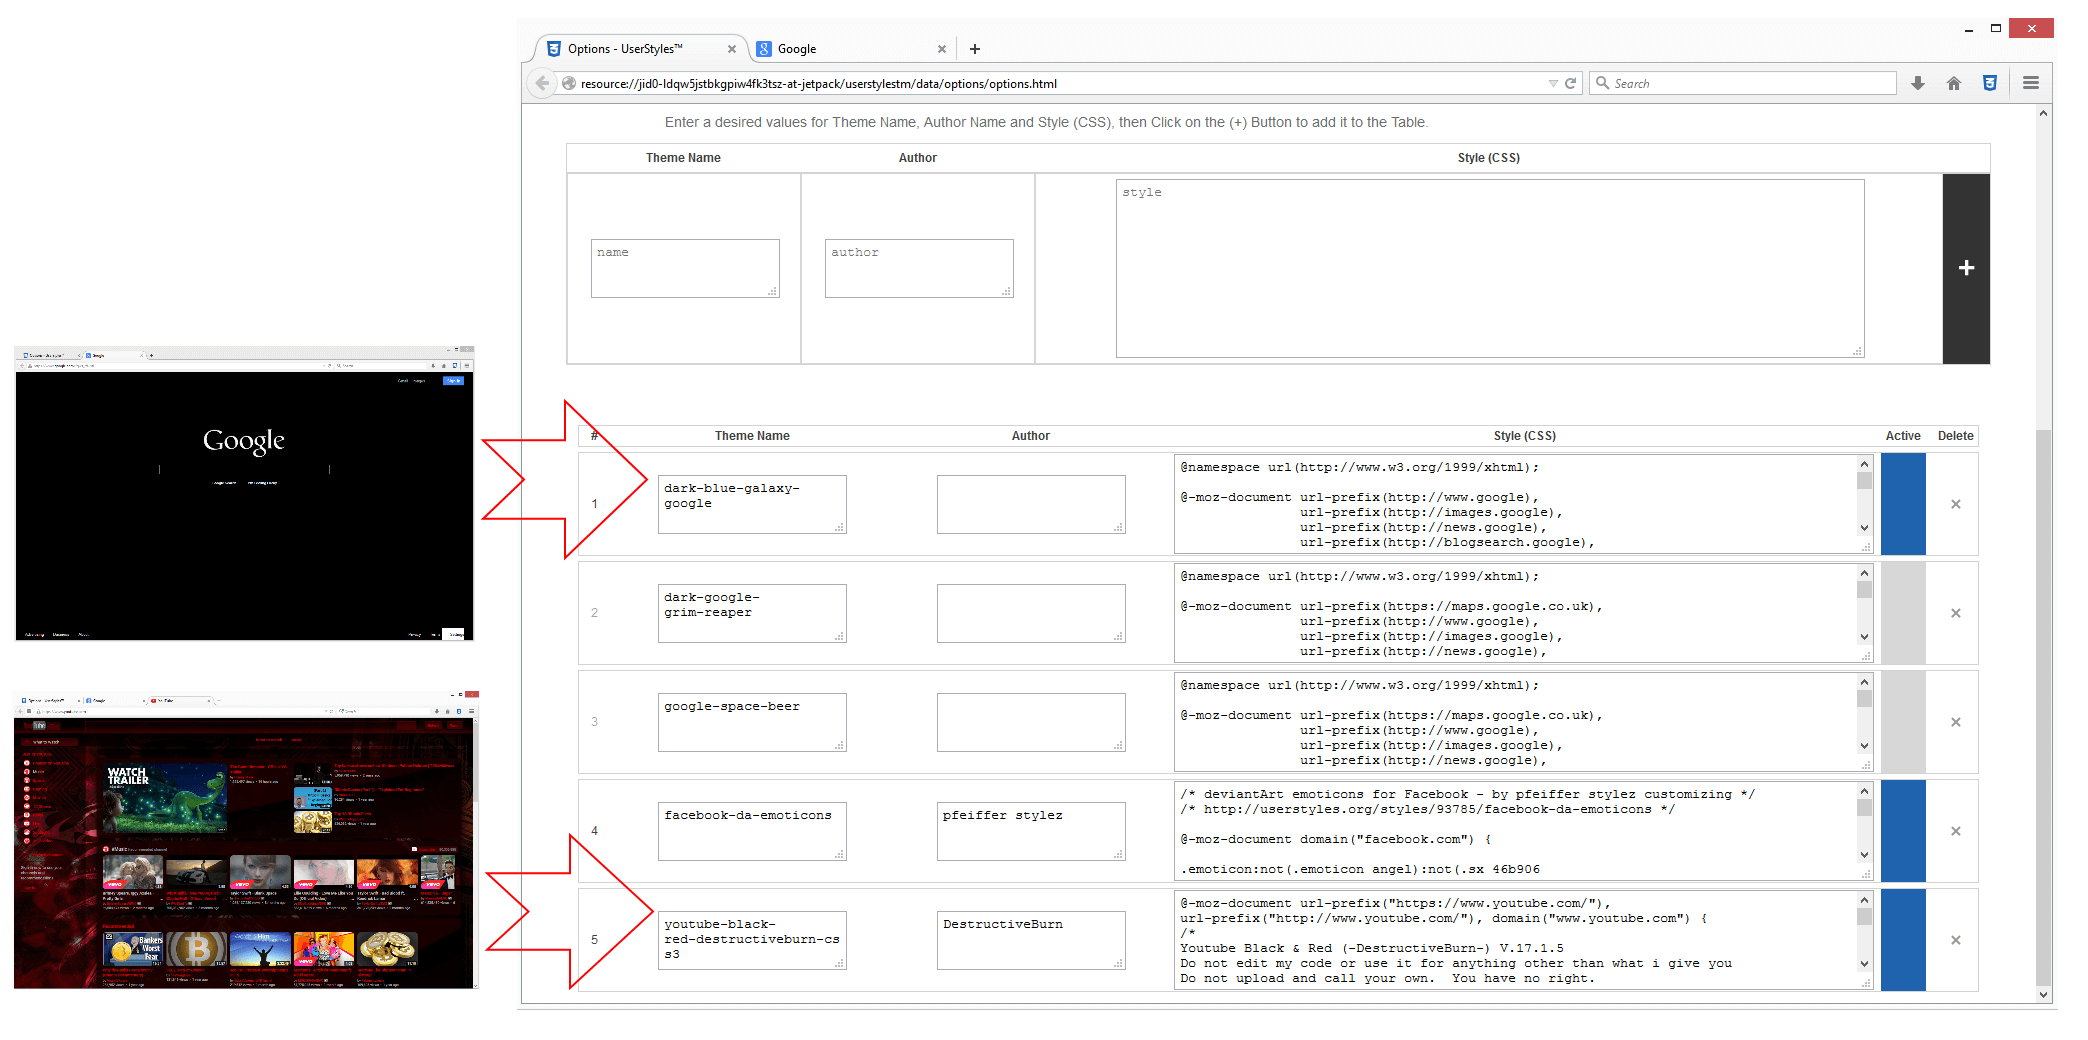Click the Delete column header

[x=1955, y=436]
